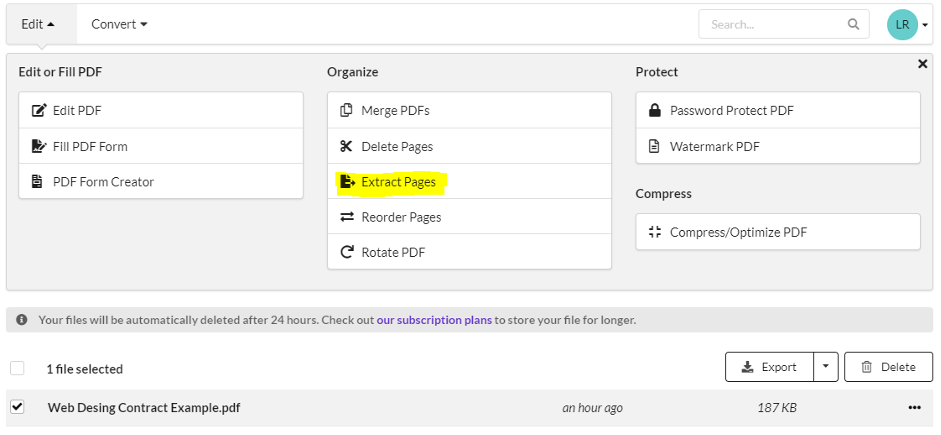This screenshot has height=435, width=941.
Task: Choose the Watermark PDF option
Action: tap(778, 146)
